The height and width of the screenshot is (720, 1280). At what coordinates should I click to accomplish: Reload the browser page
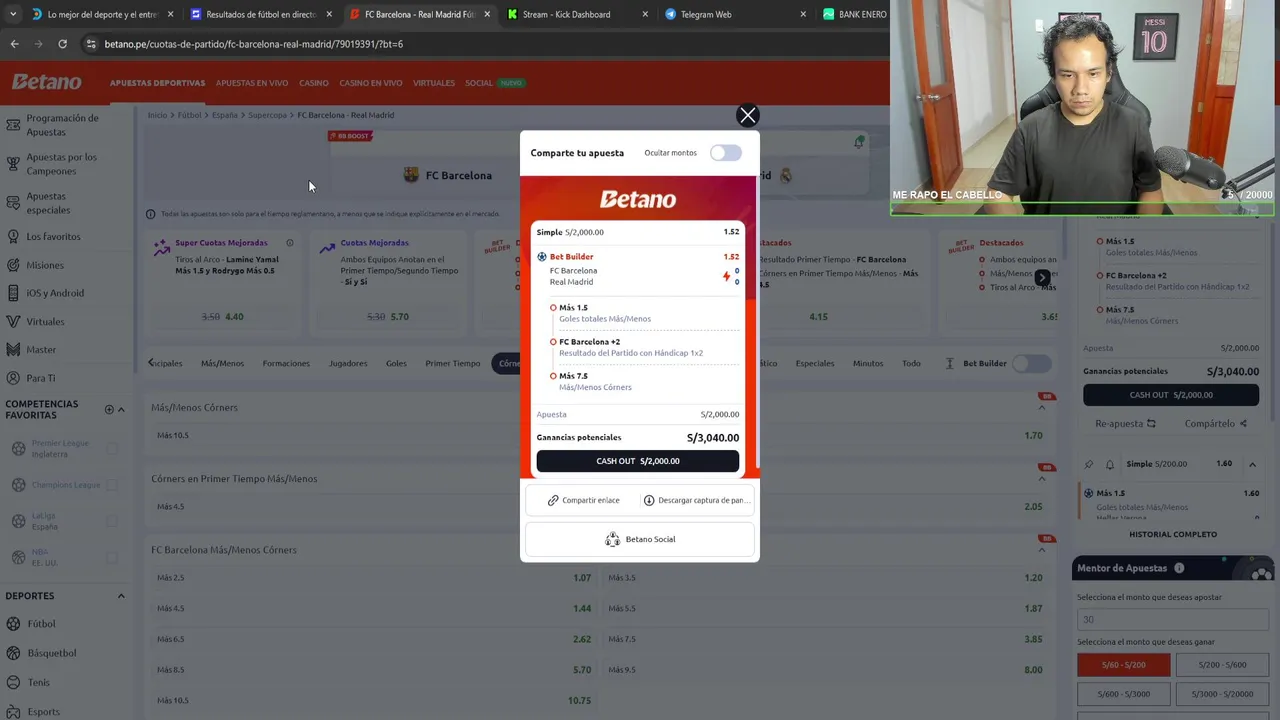click(x=62, y=44)
